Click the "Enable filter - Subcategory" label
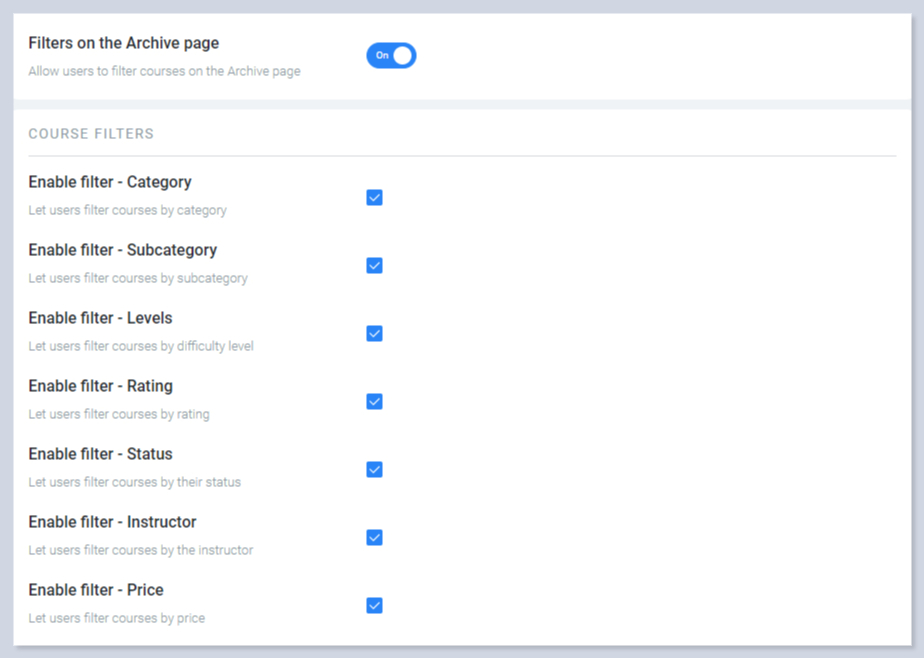 pyautogui.click(x=122, y=250)
